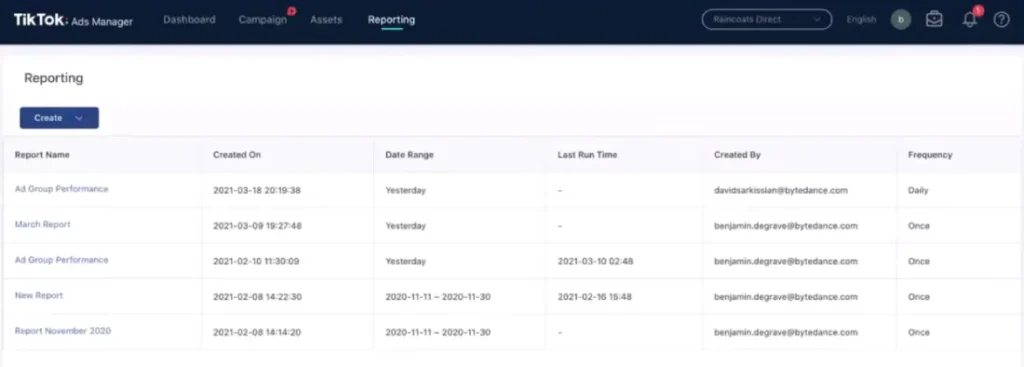The image size is (1024, 367).
Task: Open Ad Group Performance report created 2021-02-10
Action: [61, 260]
